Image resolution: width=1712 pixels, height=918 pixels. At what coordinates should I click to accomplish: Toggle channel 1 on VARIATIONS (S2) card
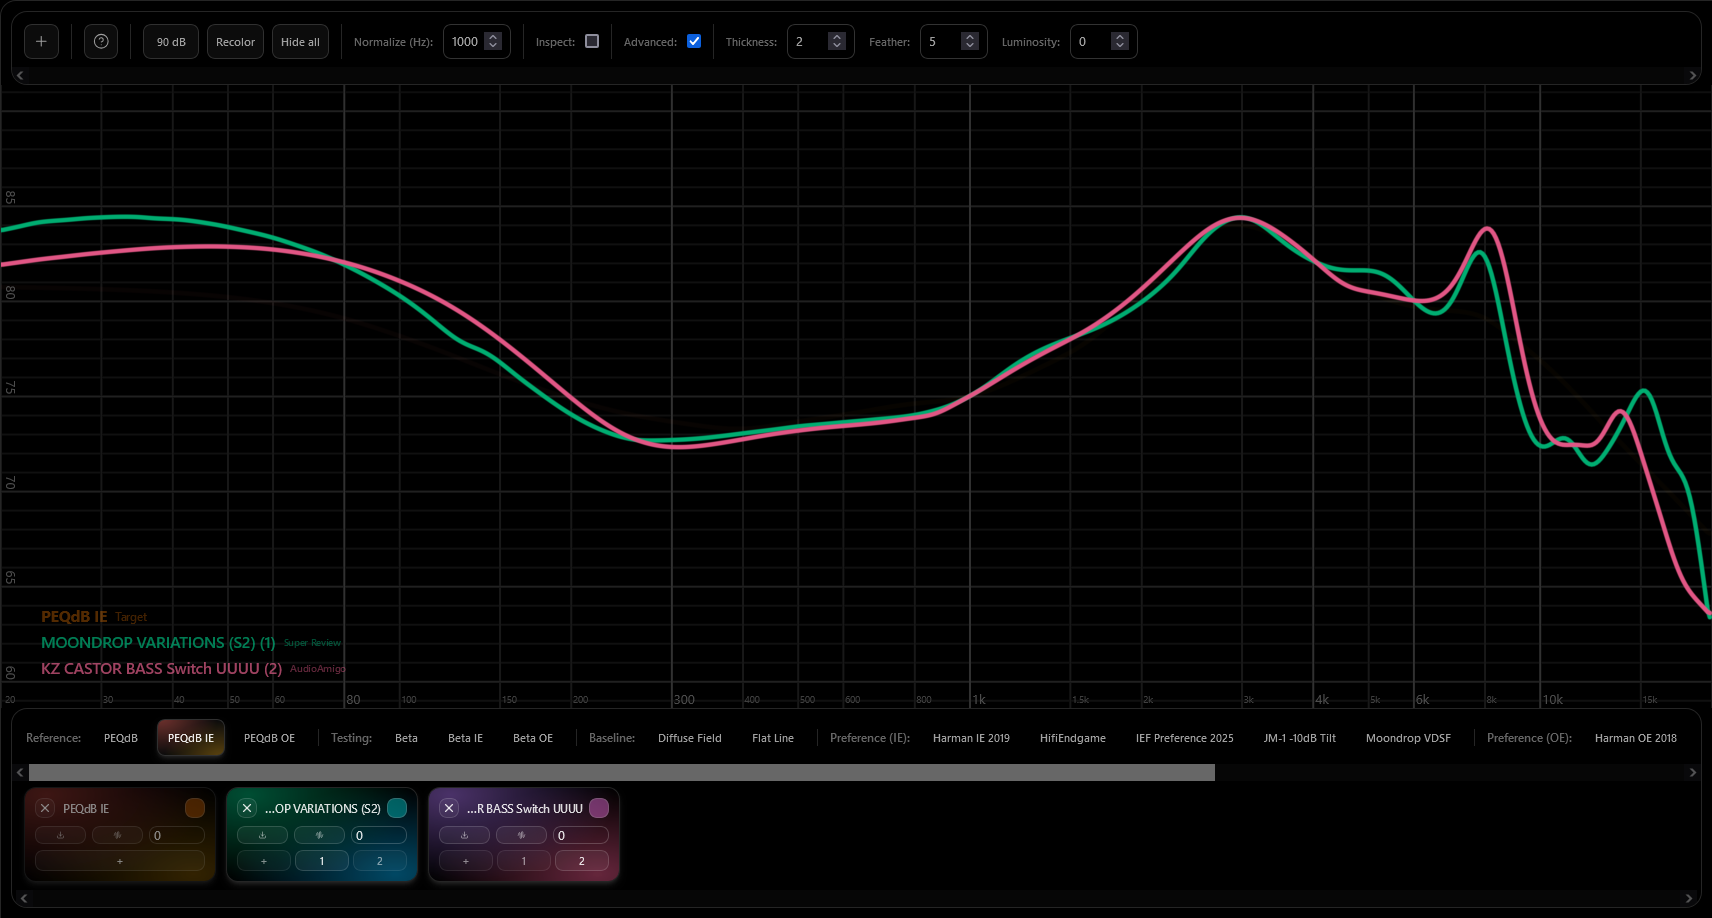pyautogui.click(x=322, y=861)
